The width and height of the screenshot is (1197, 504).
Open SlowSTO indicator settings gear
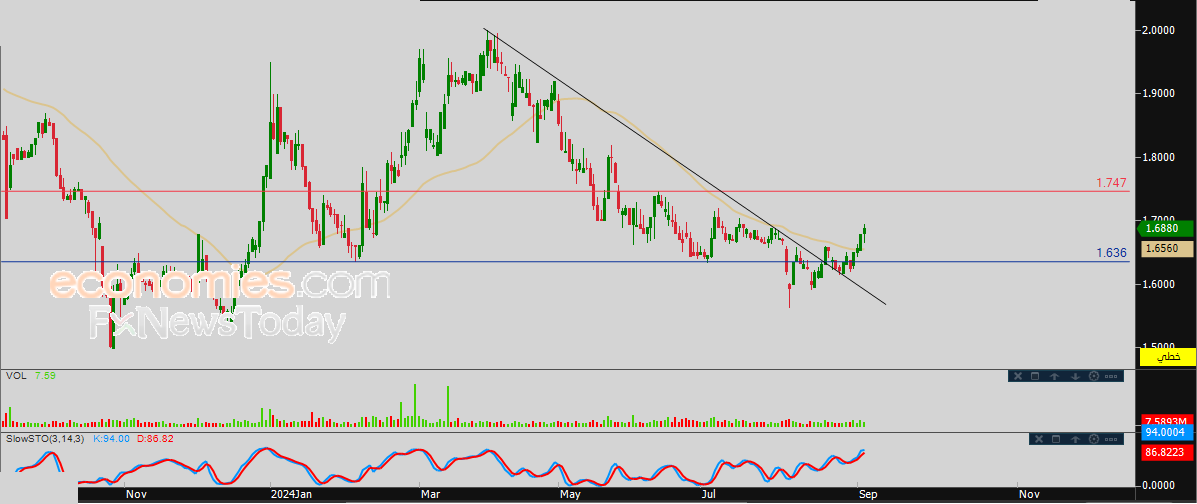click(1094, 439)
